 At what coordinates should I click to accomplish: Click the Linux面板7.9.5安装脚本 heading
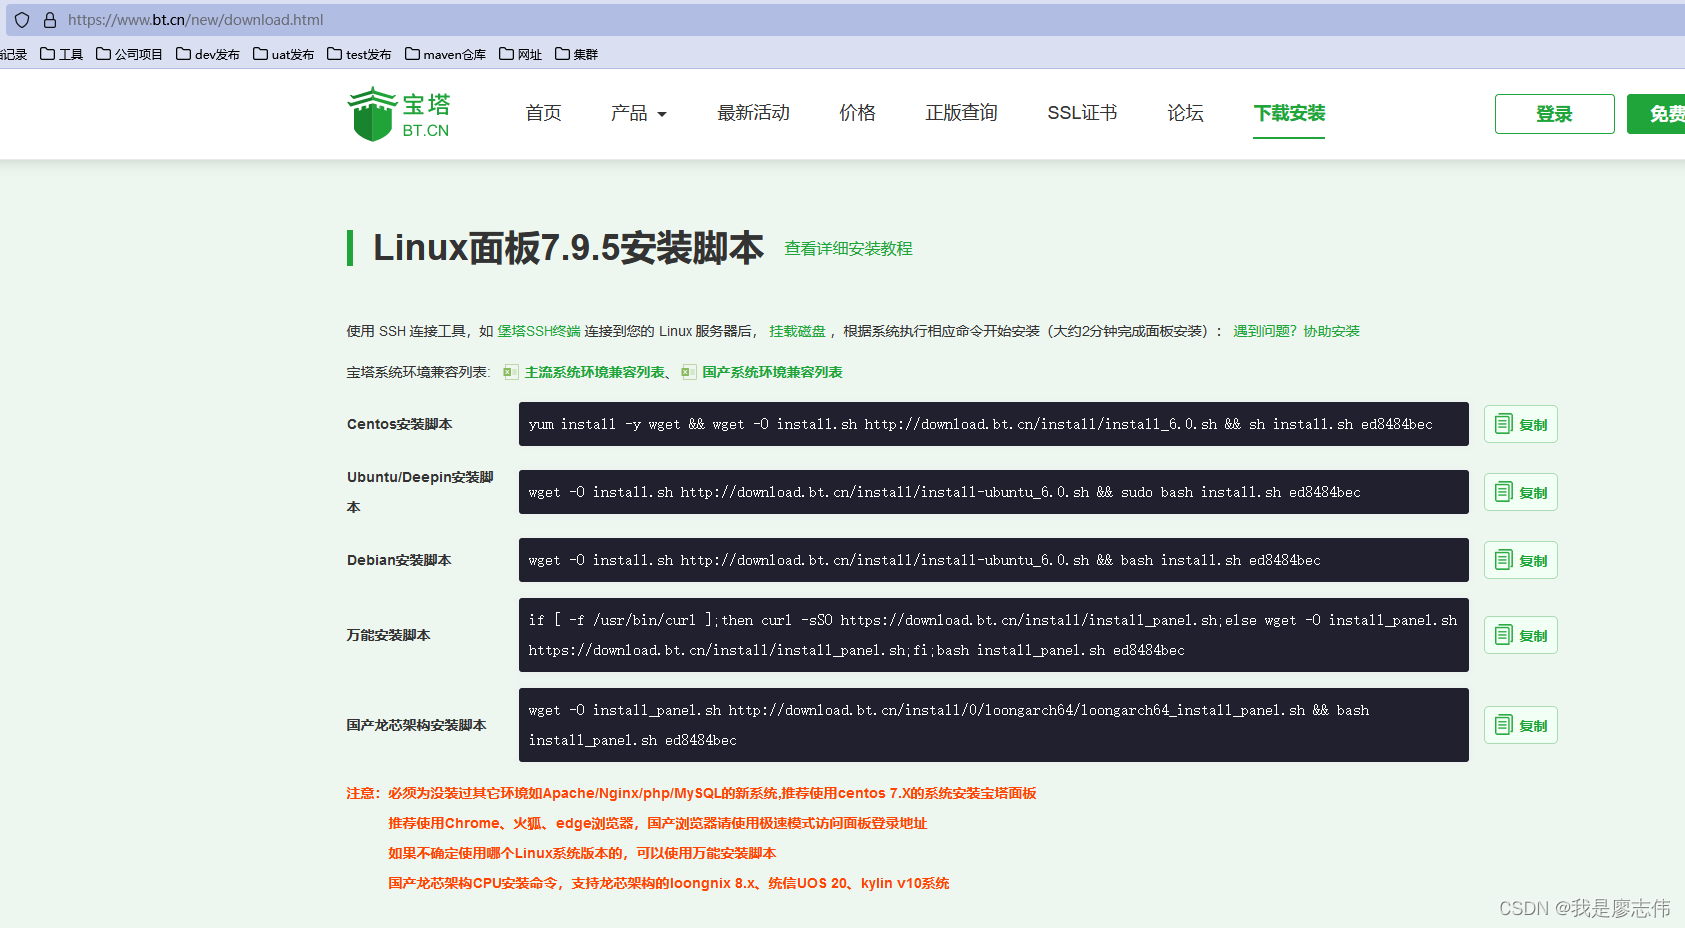pos(568,248)
